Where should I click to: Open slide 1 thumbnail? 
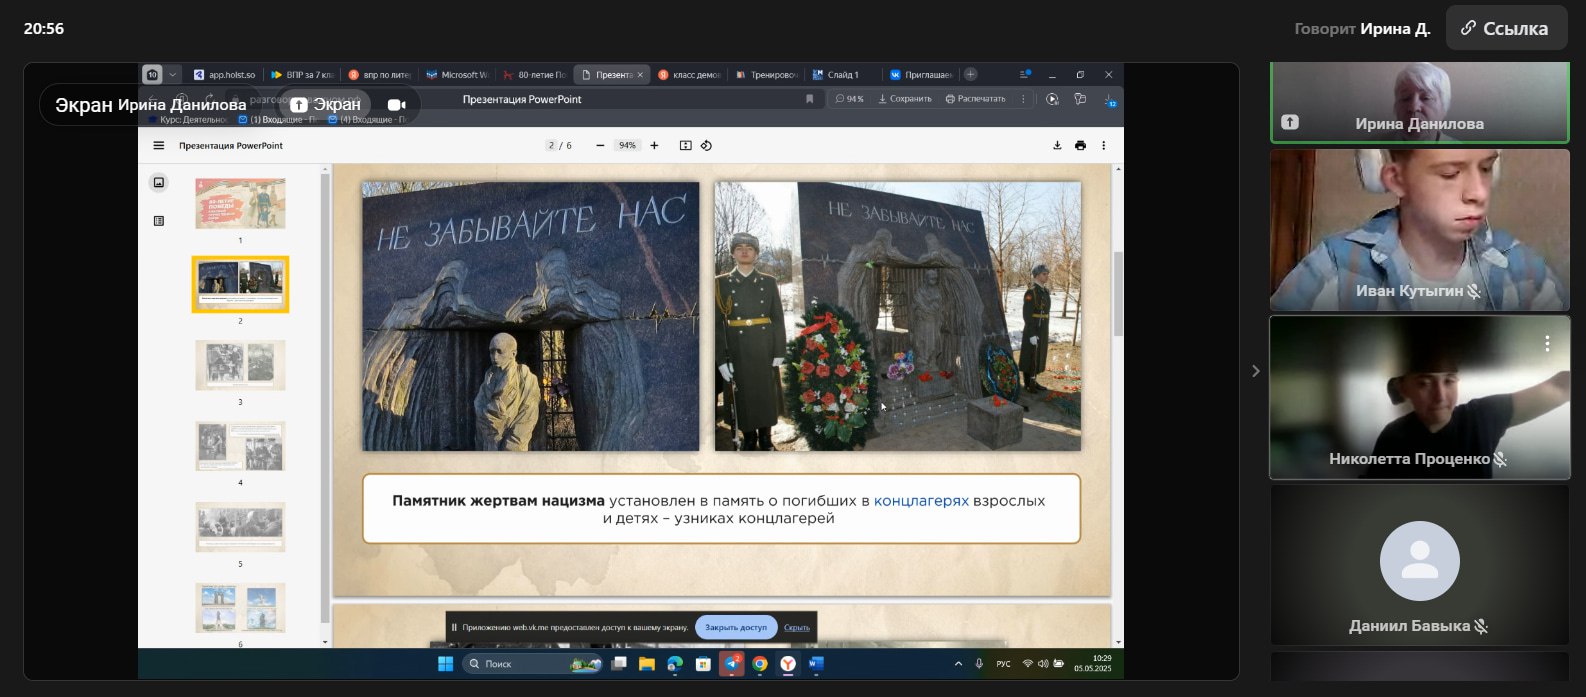coord(240,204)
